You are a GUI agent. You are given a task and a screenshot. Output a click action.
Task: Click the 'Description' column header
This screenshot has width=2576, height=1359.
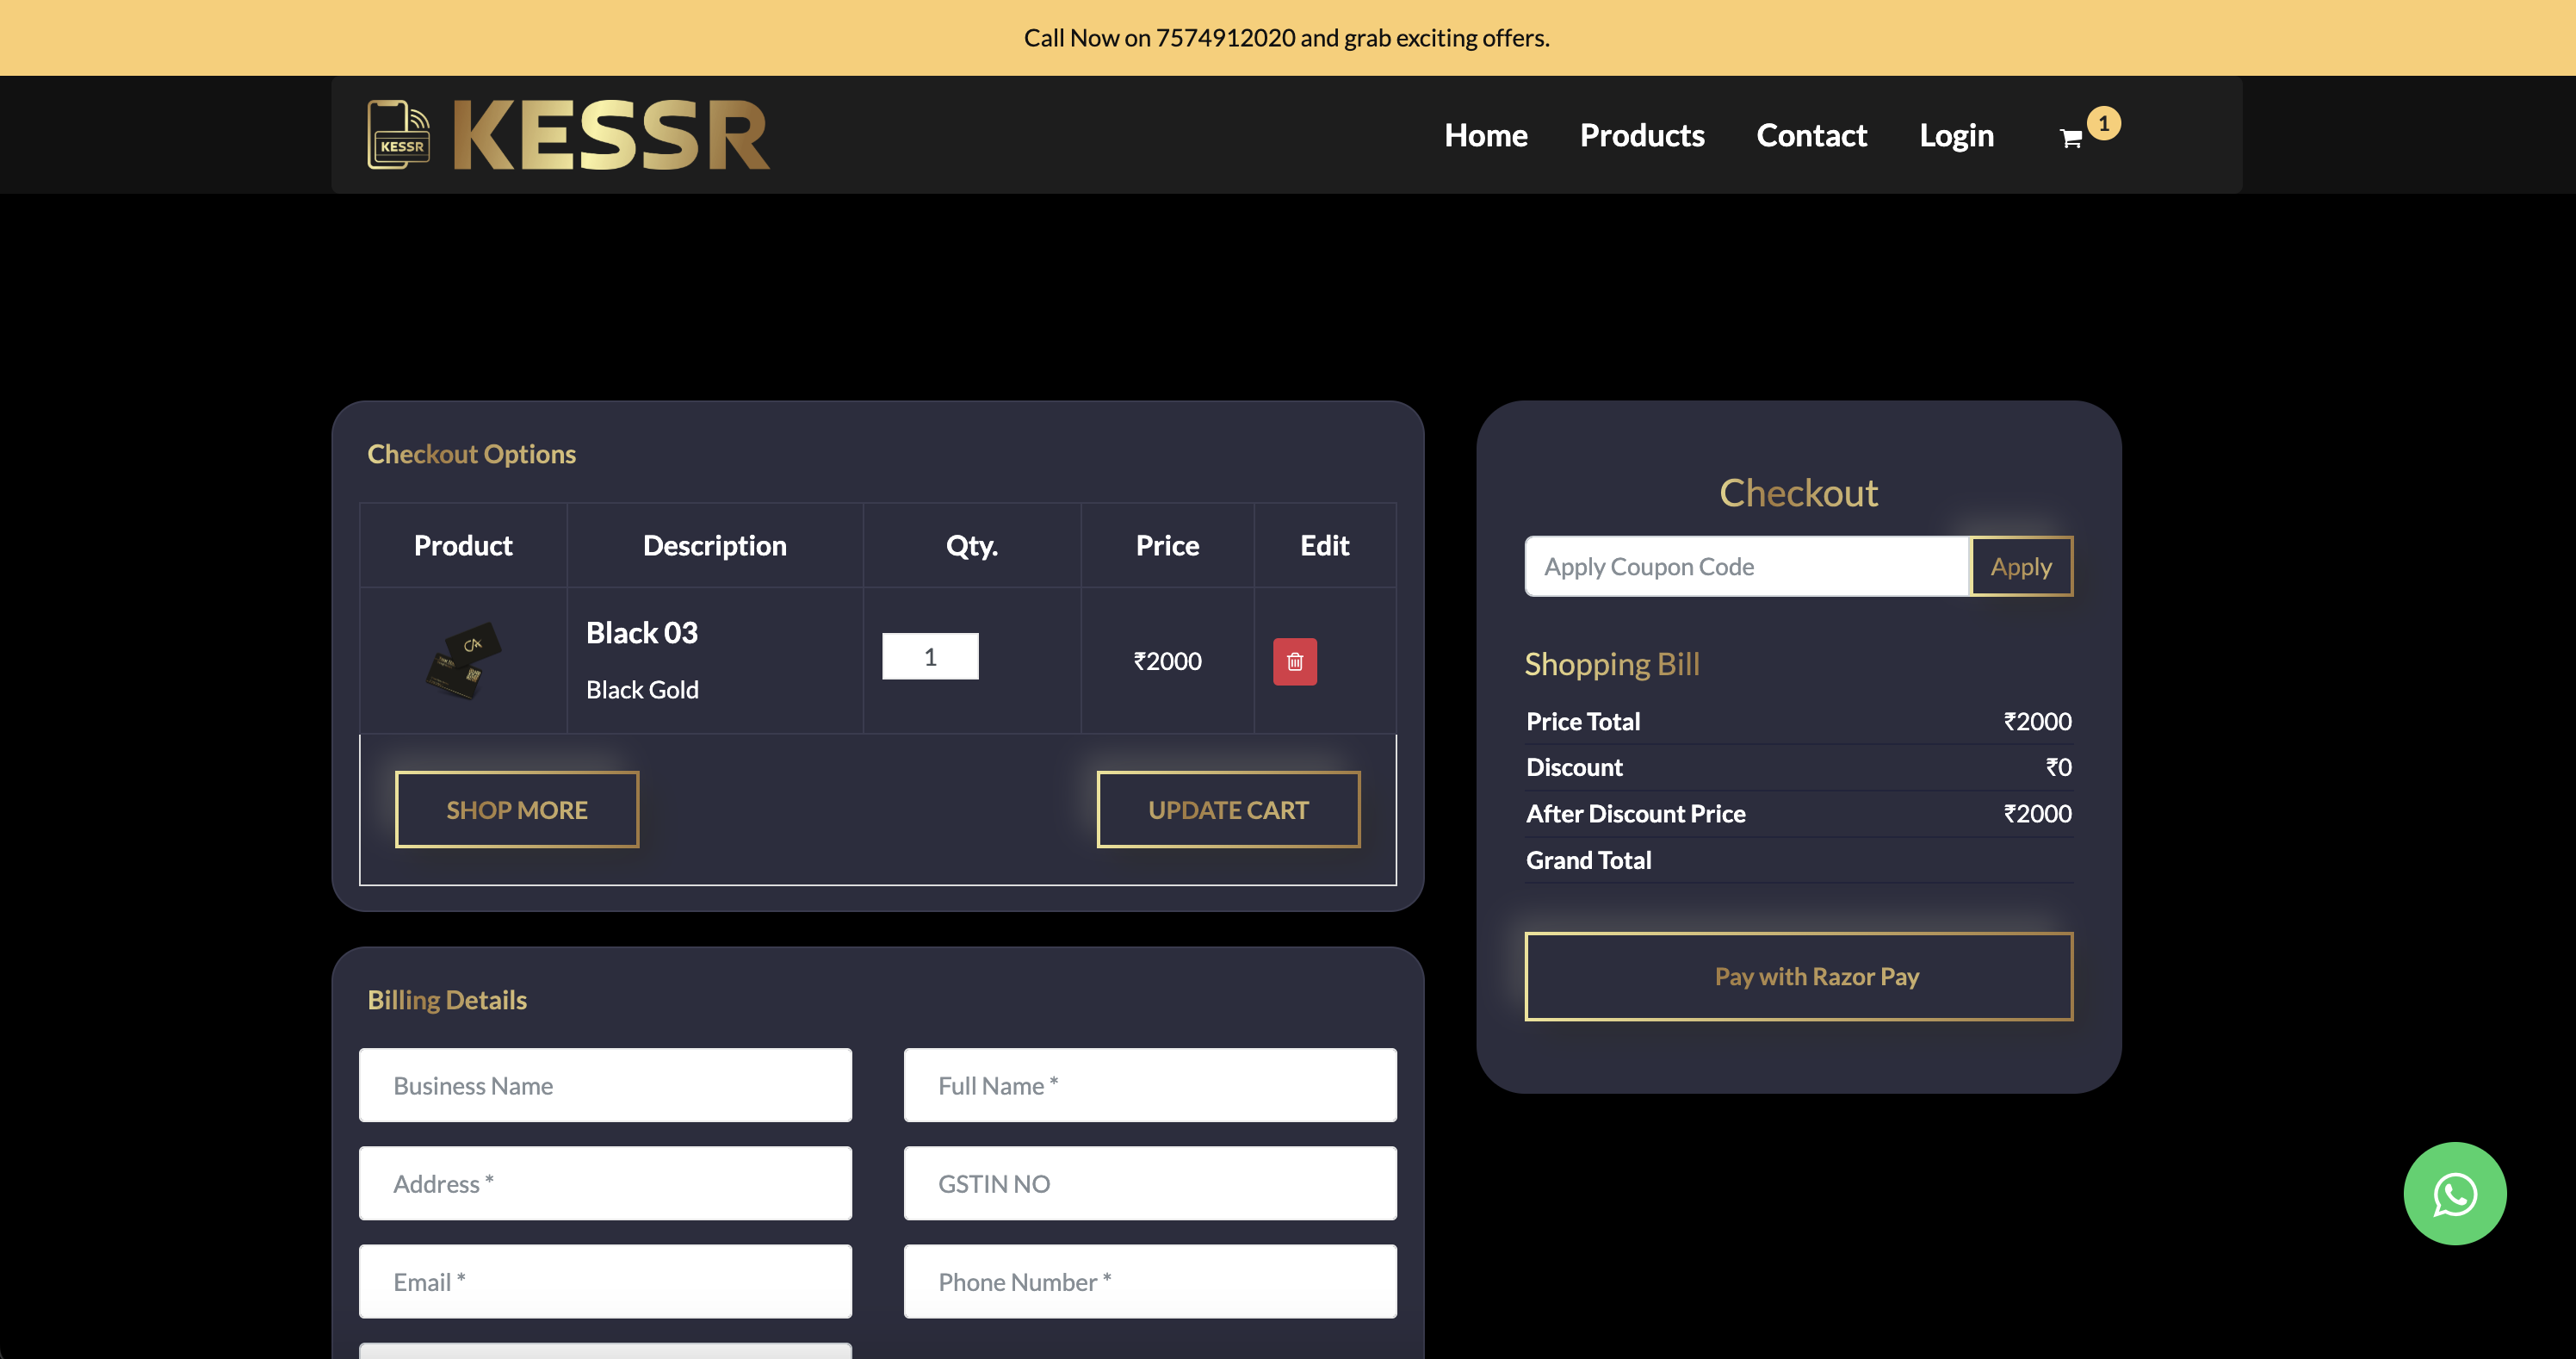coord(714,545)
